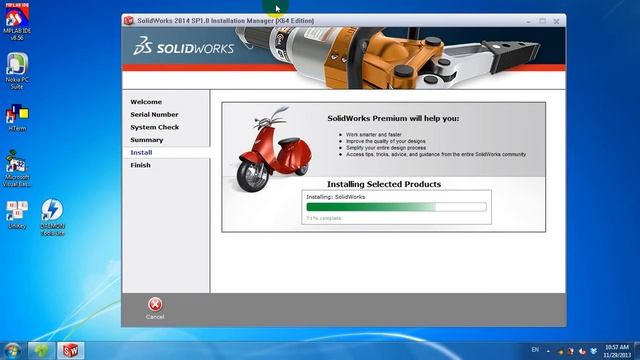This screenshot has height=360, width=640.
Task: Click the red Cancel icon button
Action: [155, 308]
